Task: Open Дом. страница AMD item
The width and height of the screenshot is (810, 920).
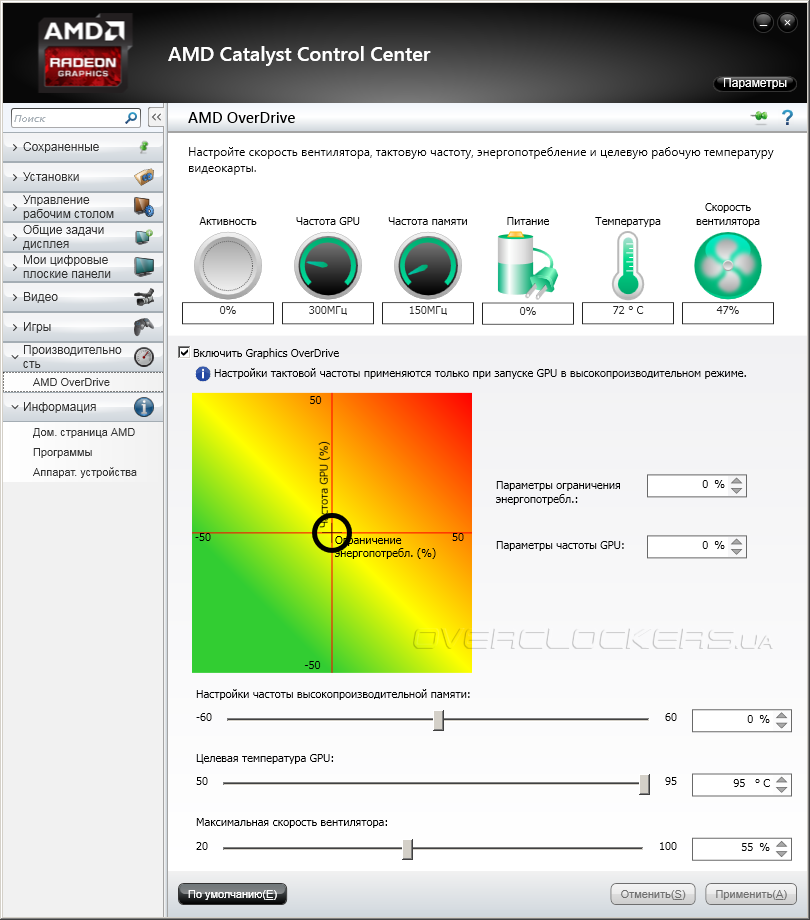Action: point(84,432)
